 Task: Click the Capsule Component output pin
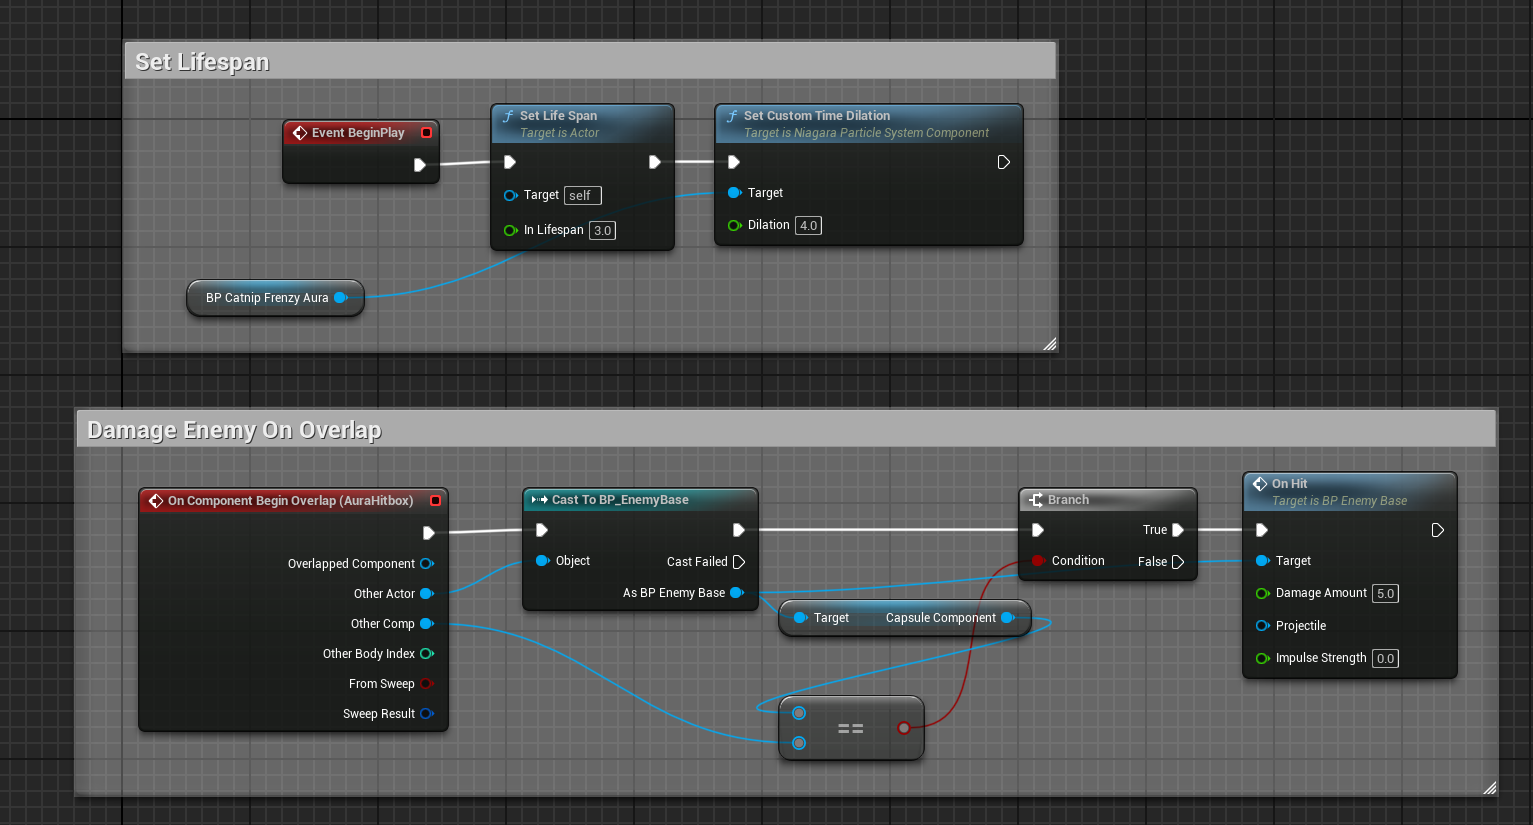tap(1008, 617)
